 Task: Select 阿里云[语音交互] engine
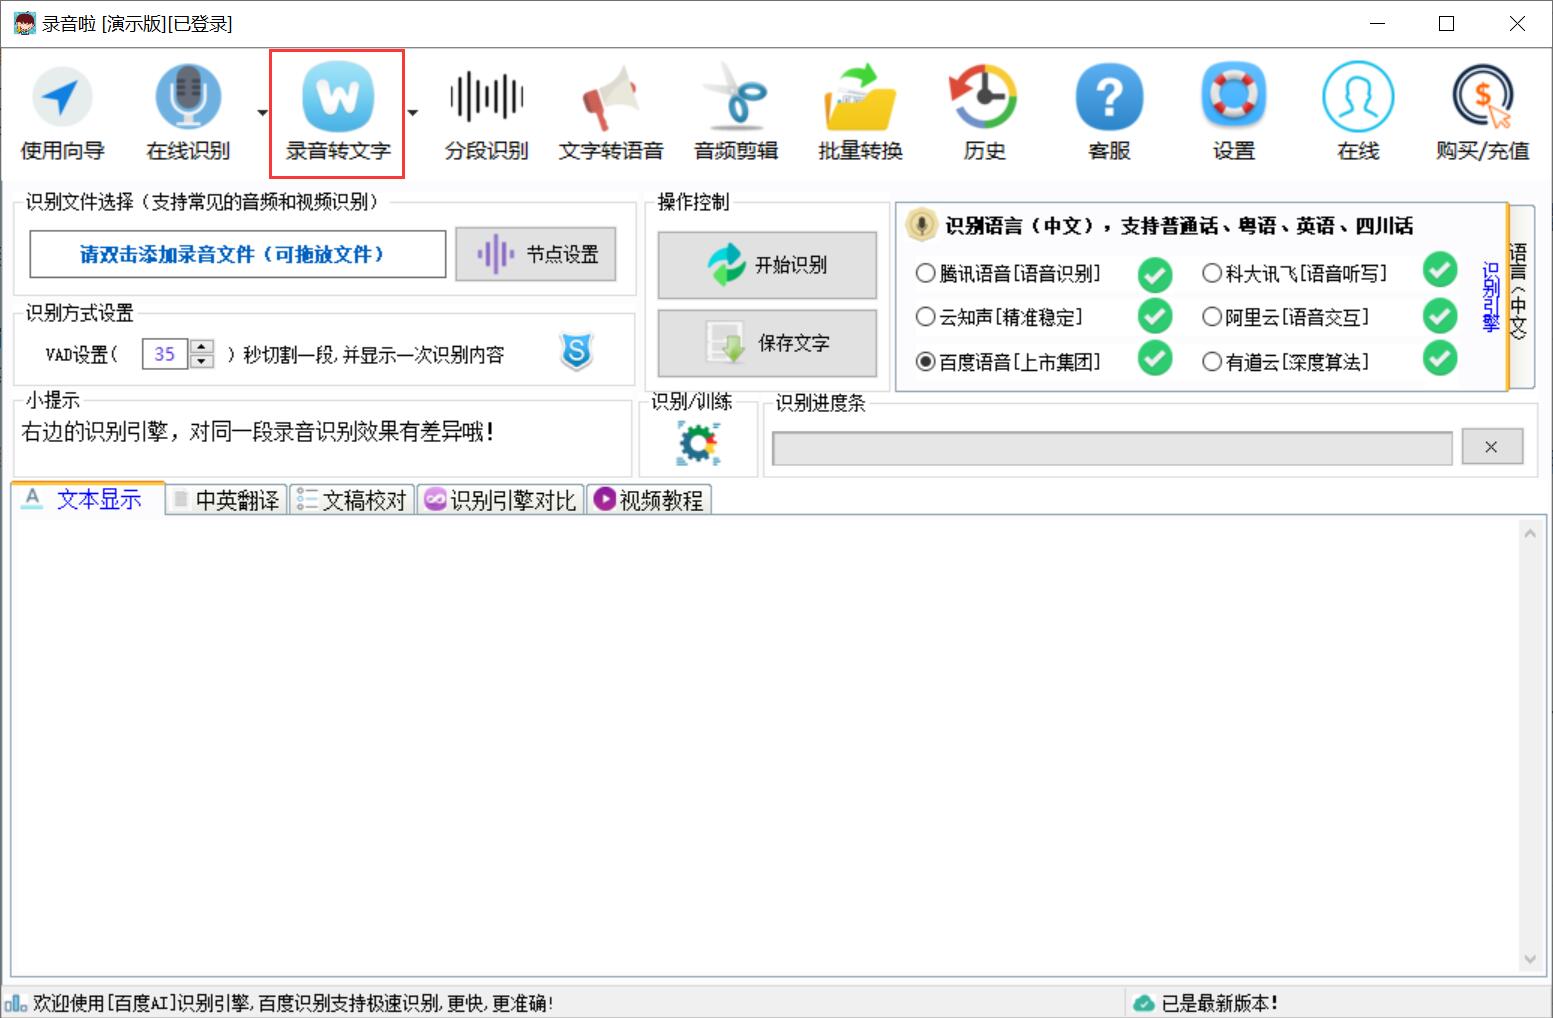[x=1285, y=318]
